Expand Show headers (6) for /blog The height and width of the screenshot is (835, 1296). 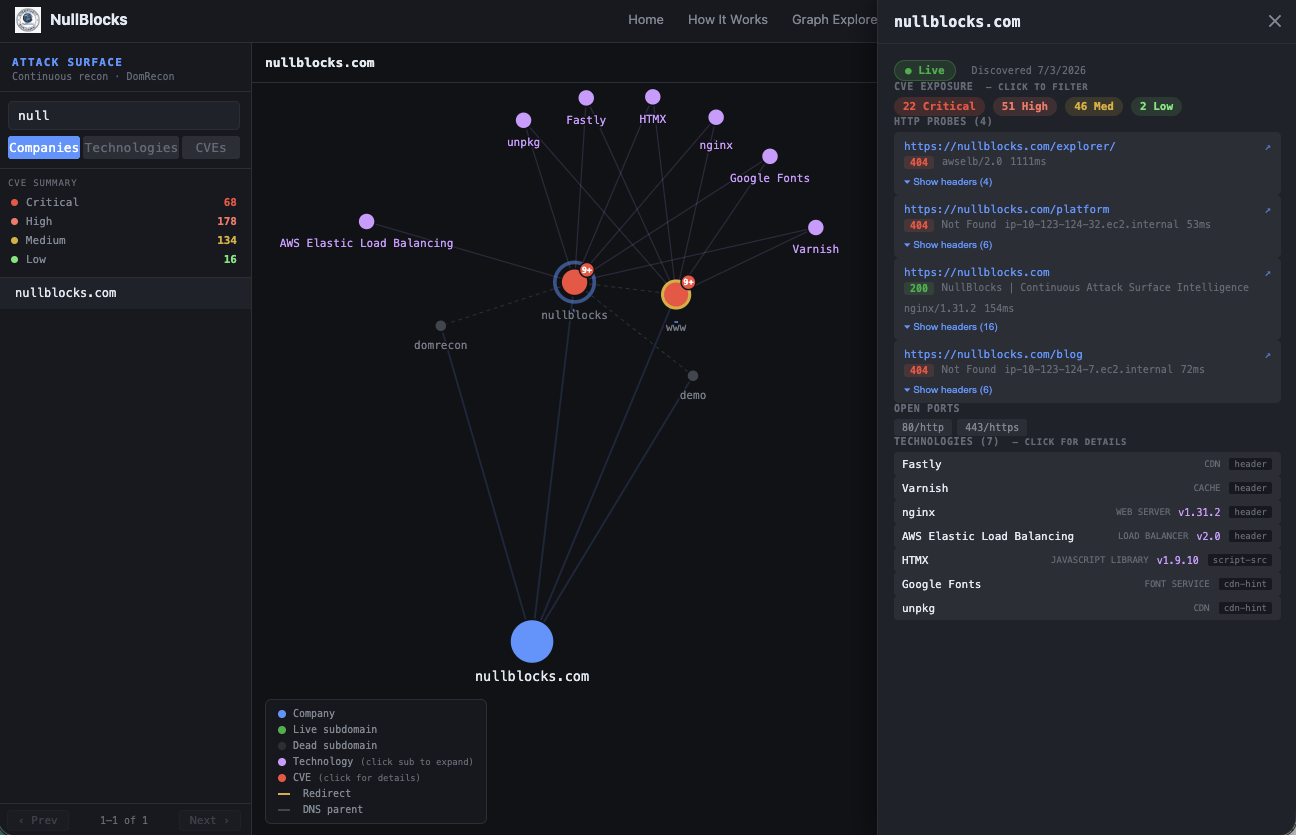click(x=948, y=390)
